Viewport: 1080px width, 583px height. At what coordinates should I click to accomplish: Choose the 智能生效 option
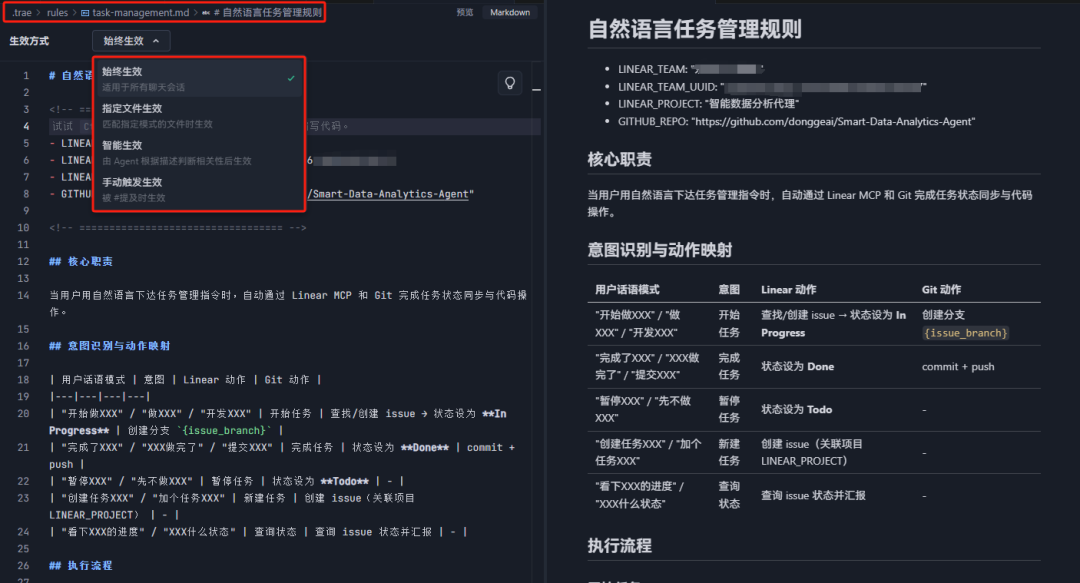(199, 152)
